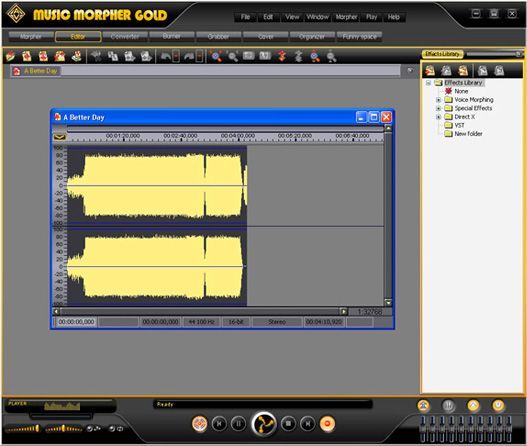Image resolution: width=527 pixels, height=446 pixels.
Task: Stop playback with the square stop button
Action: click(x=288, y=424)
